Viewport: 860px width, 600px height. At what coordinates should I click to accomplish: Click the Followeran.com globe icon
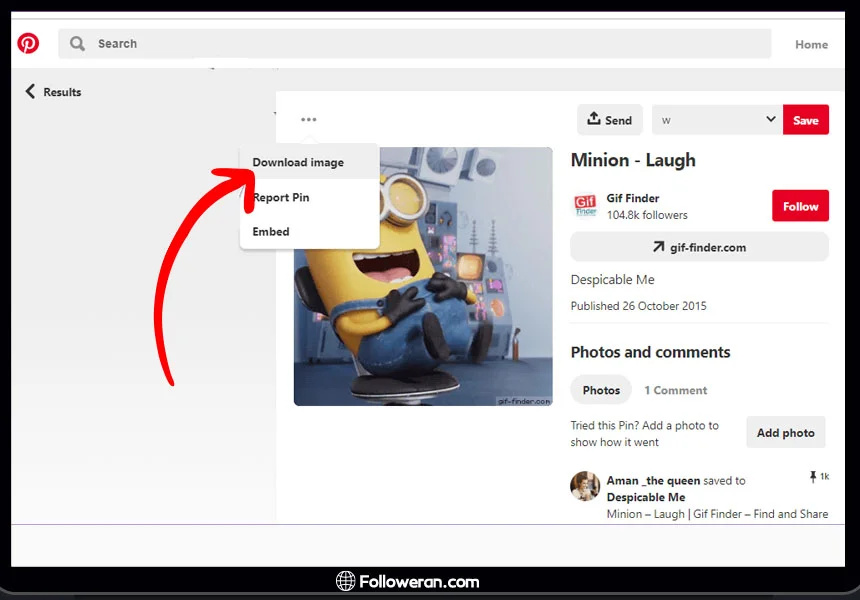pyautogui.click(x=346, y=581)
